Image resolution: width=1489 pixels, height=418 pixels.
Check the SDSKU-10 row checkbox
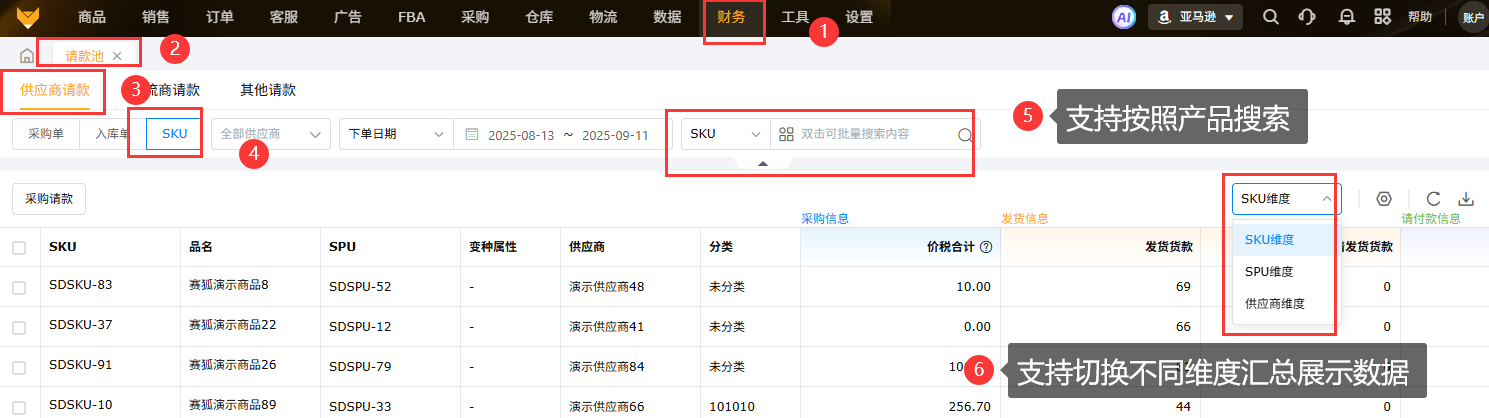pos(19,406)
